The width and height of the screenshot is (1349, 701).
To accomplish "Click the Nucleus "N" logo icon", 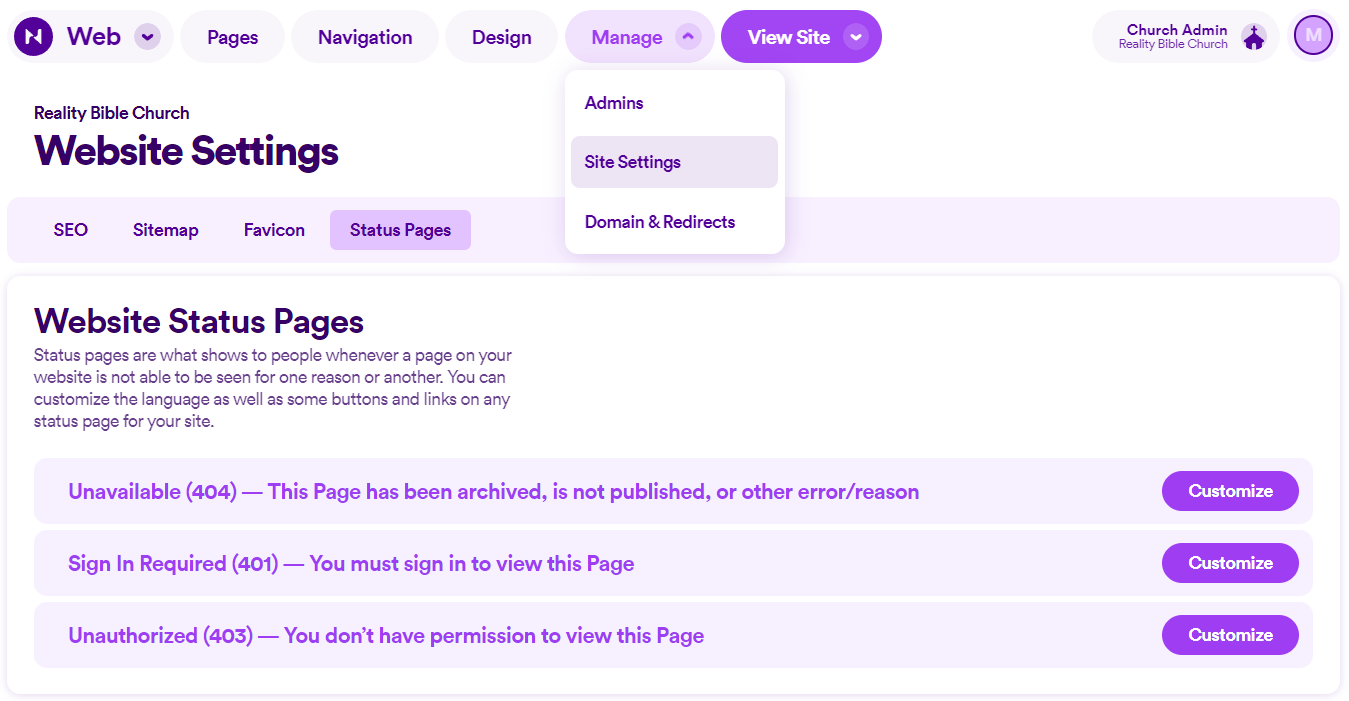I will [33, 35].
